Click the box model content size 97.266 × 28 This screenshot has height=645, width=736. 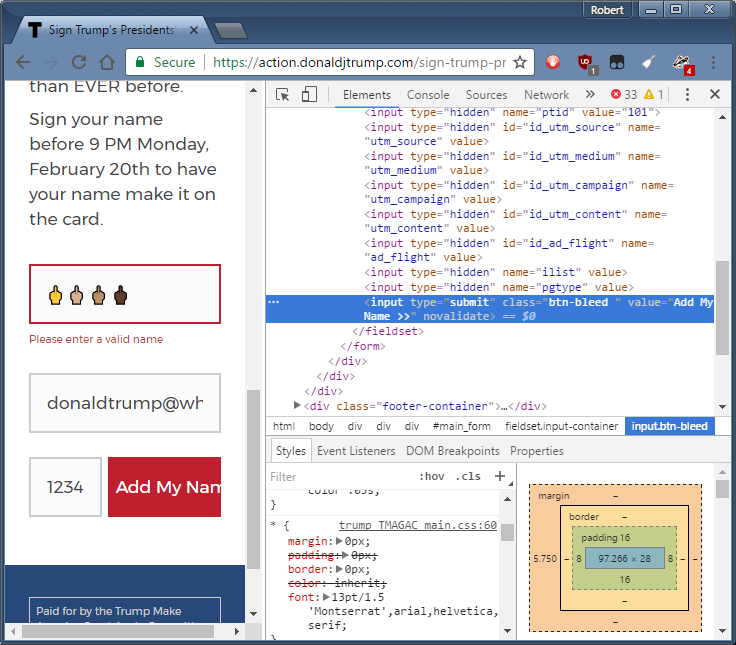click(x=624, y=558)
